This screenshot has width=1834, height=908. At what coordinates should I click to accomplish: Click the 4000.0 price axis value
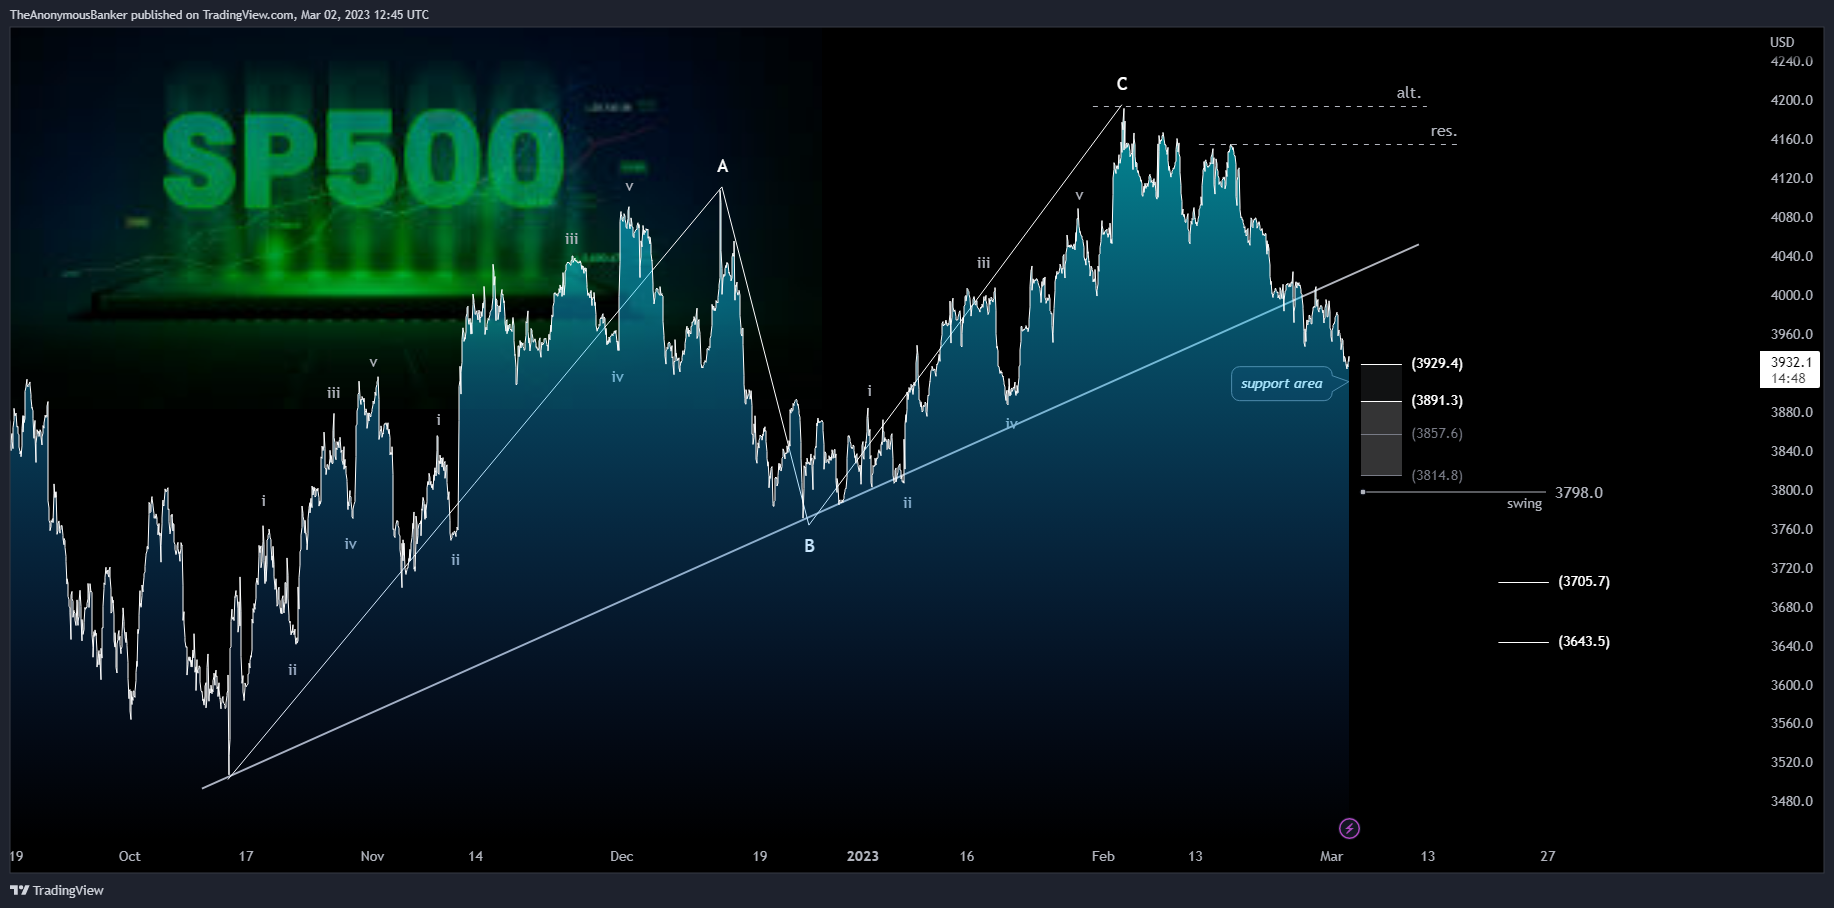[1791, 295]
